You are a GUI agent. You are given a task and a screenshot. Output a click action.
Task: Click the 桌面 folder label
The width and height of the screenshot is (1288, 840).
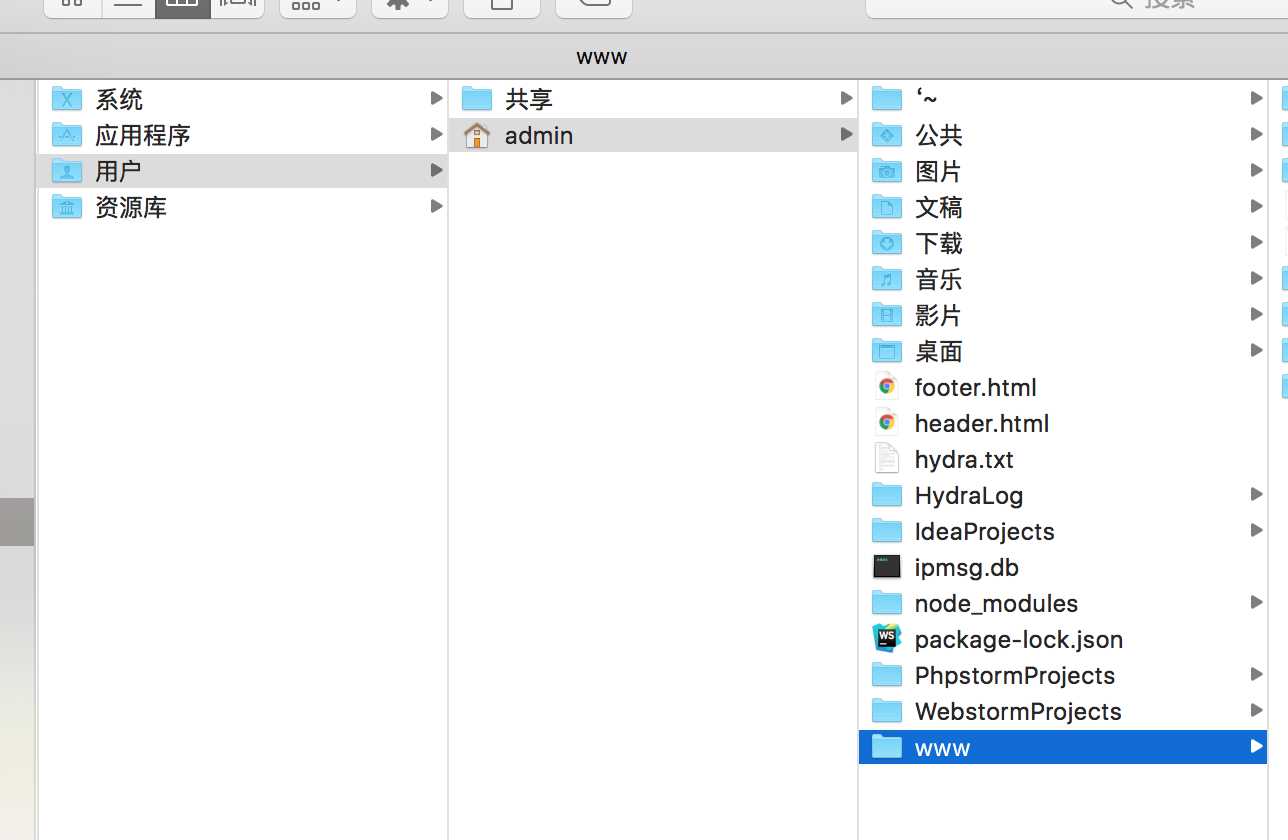tap(938, 351)
